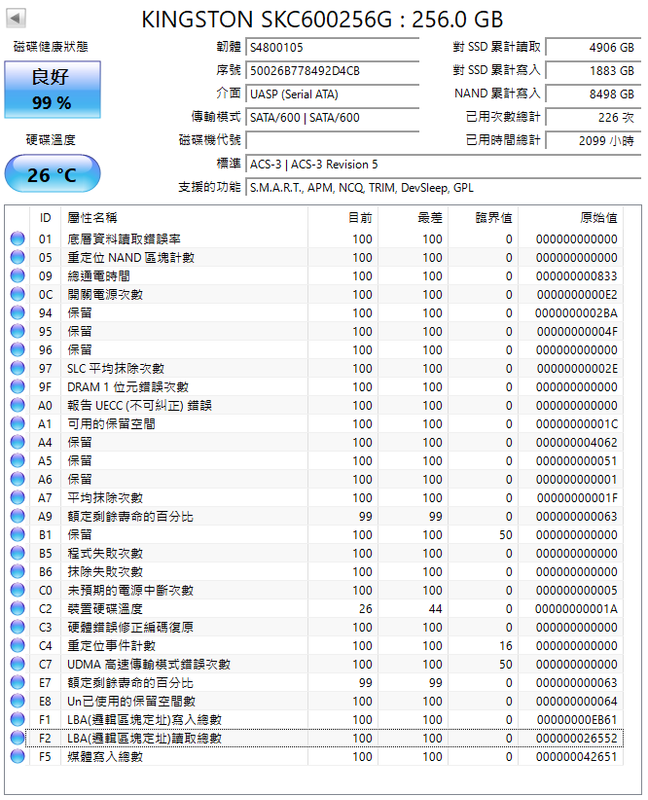Image resolution: width=648 pixels, height=800 pixels.
Task: Select the SLC 平均抹除次數 attribute name
Action: pos(116,368)
